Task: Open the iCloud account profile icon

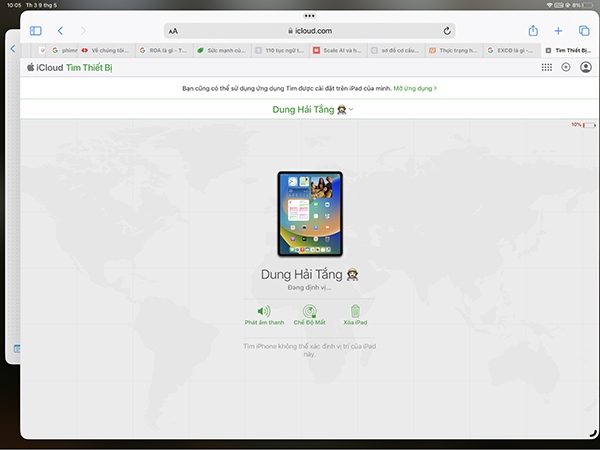Action: point(585,67)
